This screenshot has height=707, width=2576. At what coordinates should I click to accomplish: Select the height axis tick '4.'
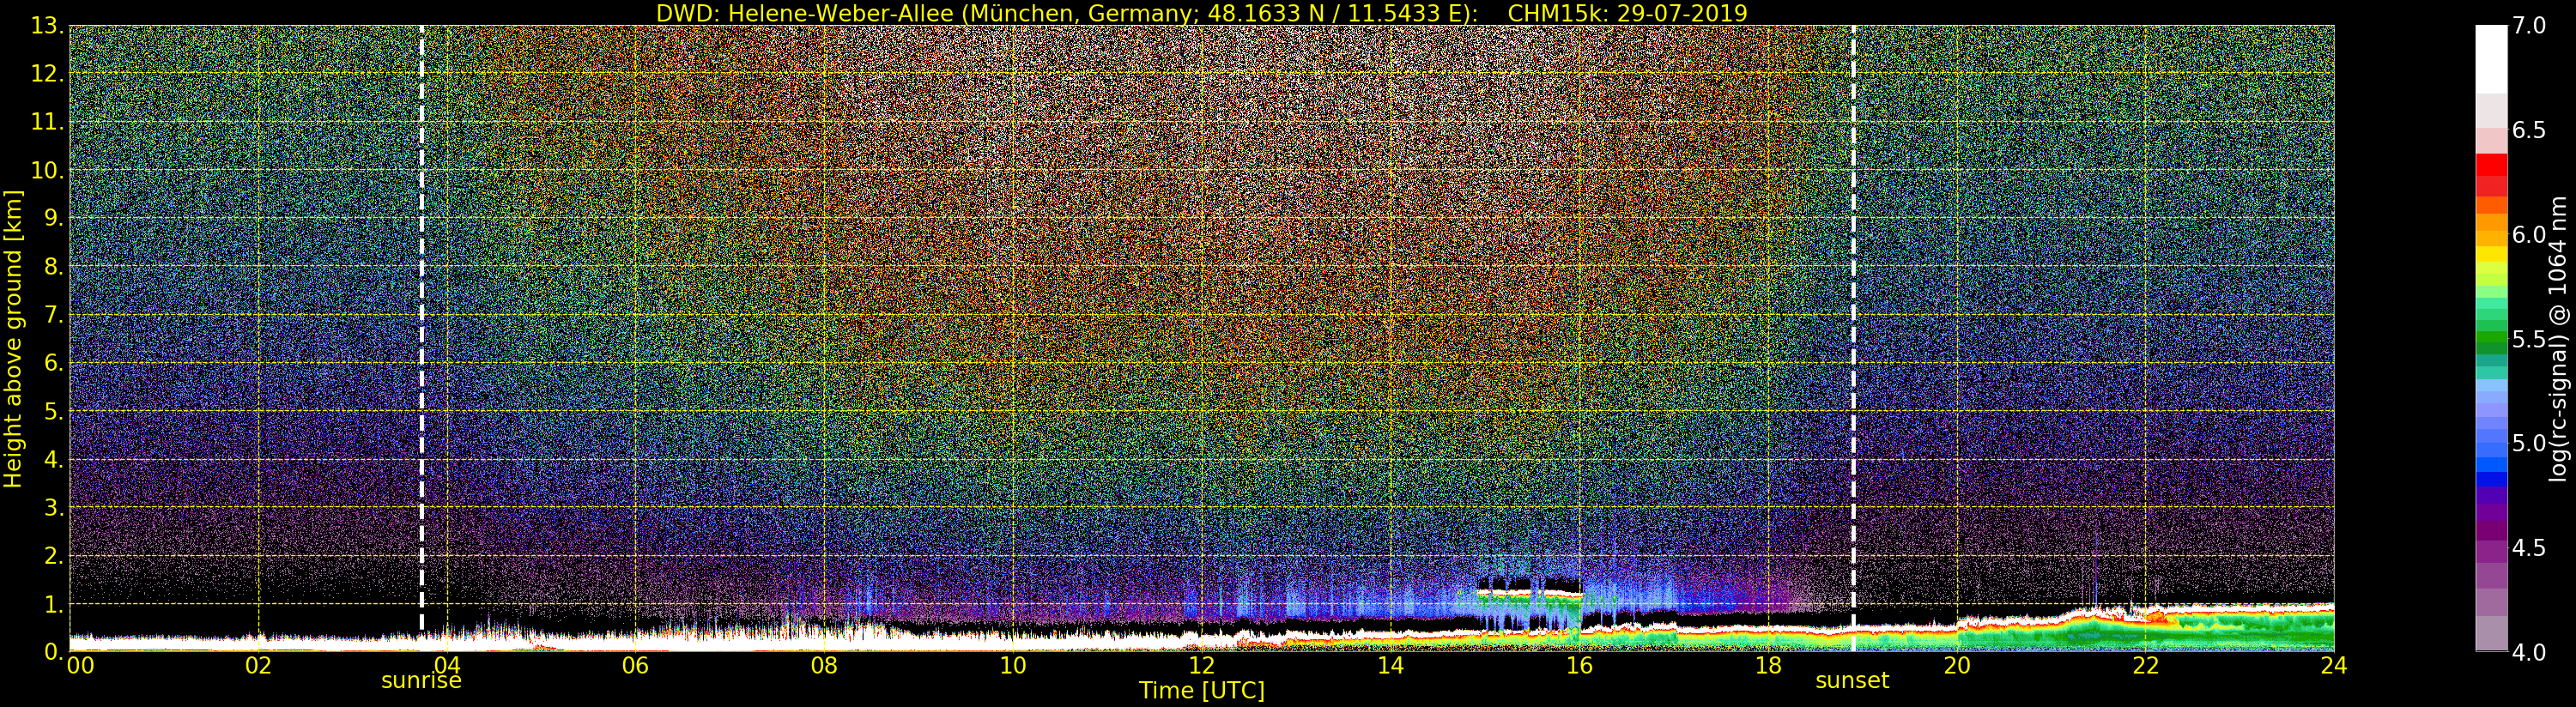[54, 459]
